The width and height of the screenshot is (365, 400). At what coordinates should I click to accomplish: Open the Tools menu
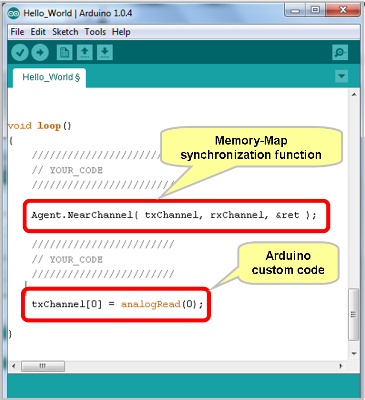[x=95, y=32]
